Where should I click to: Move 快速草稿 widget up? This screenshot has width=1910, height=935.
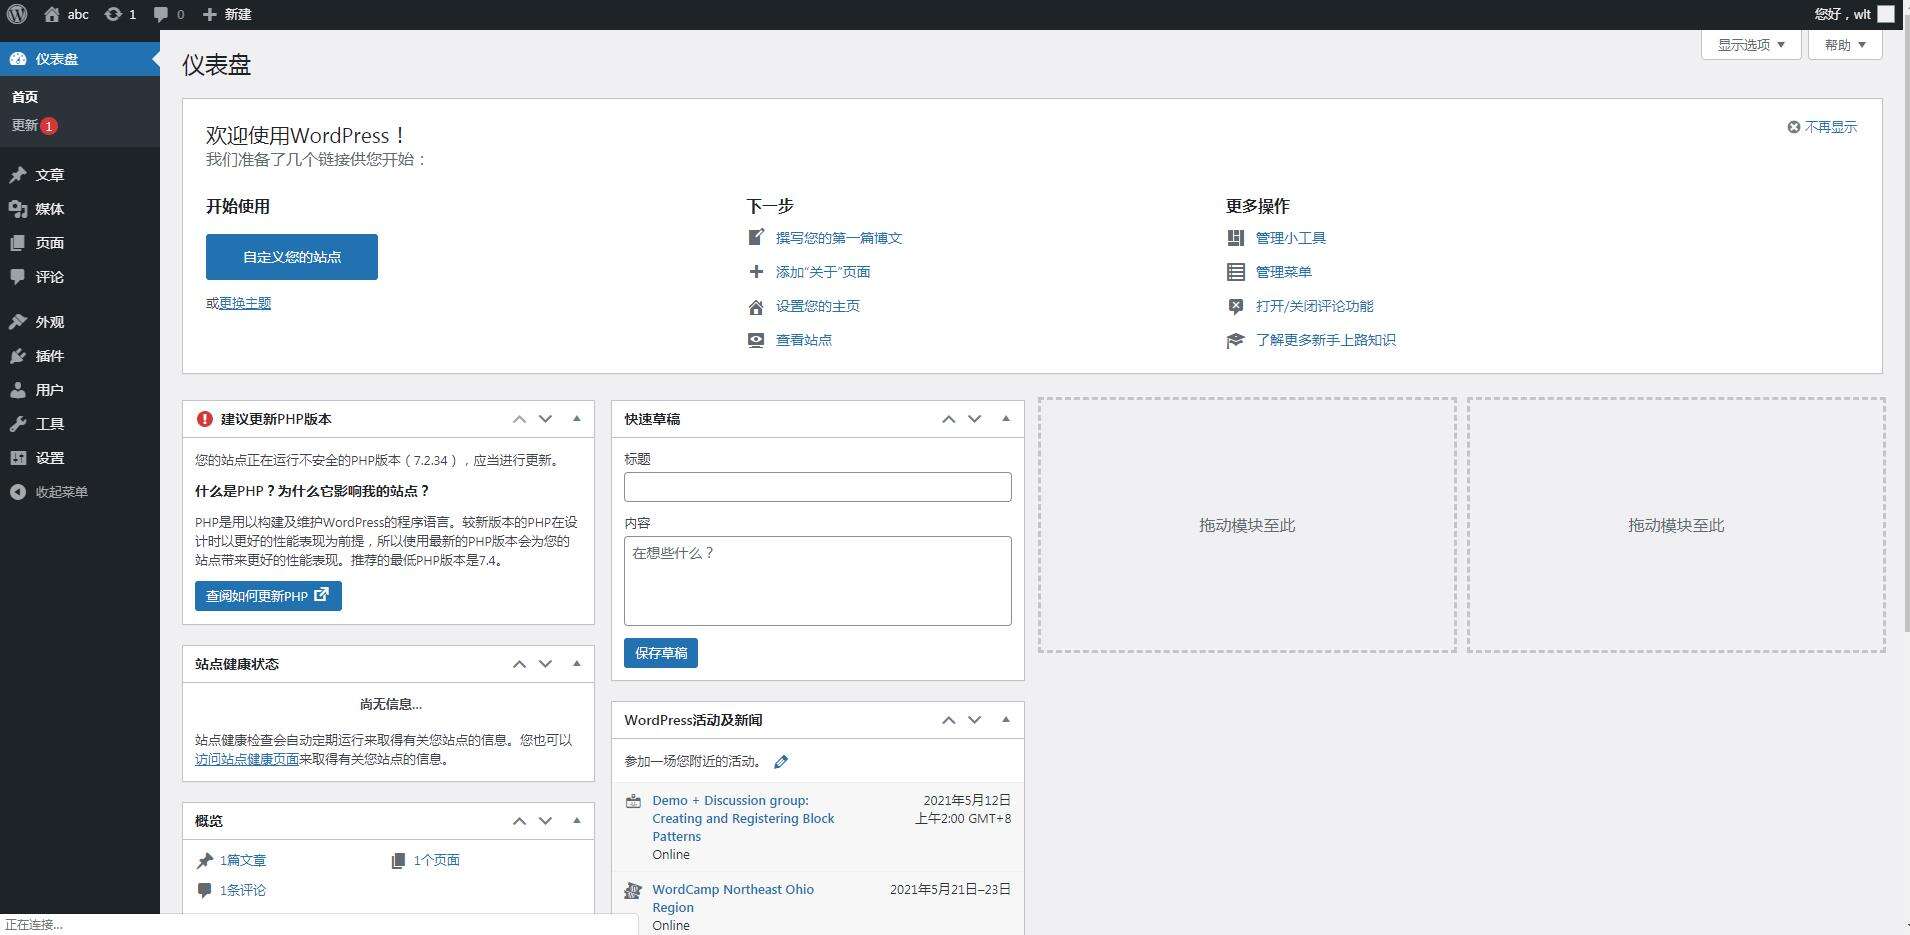(948, 419)
